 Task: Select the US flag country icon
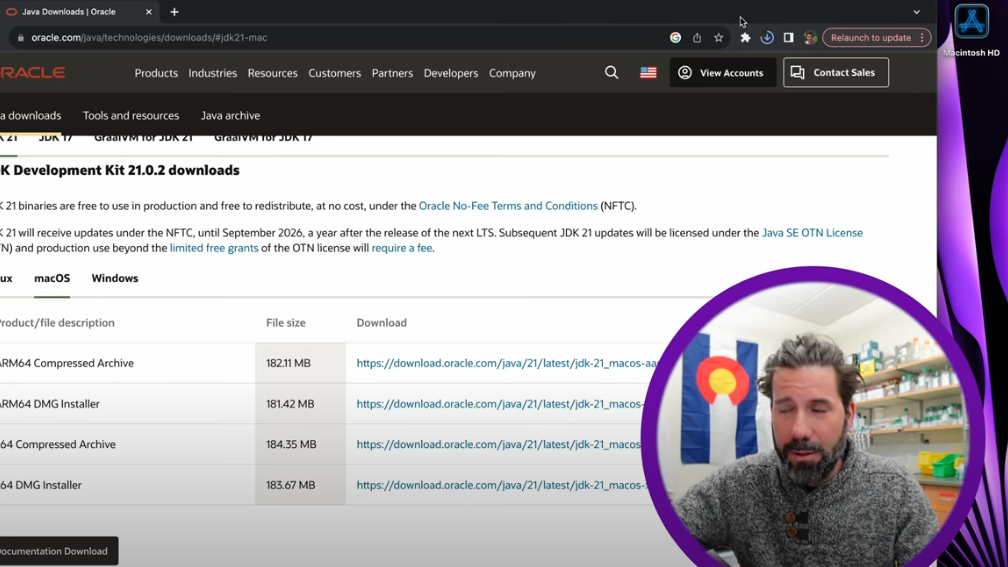[648, 73]
